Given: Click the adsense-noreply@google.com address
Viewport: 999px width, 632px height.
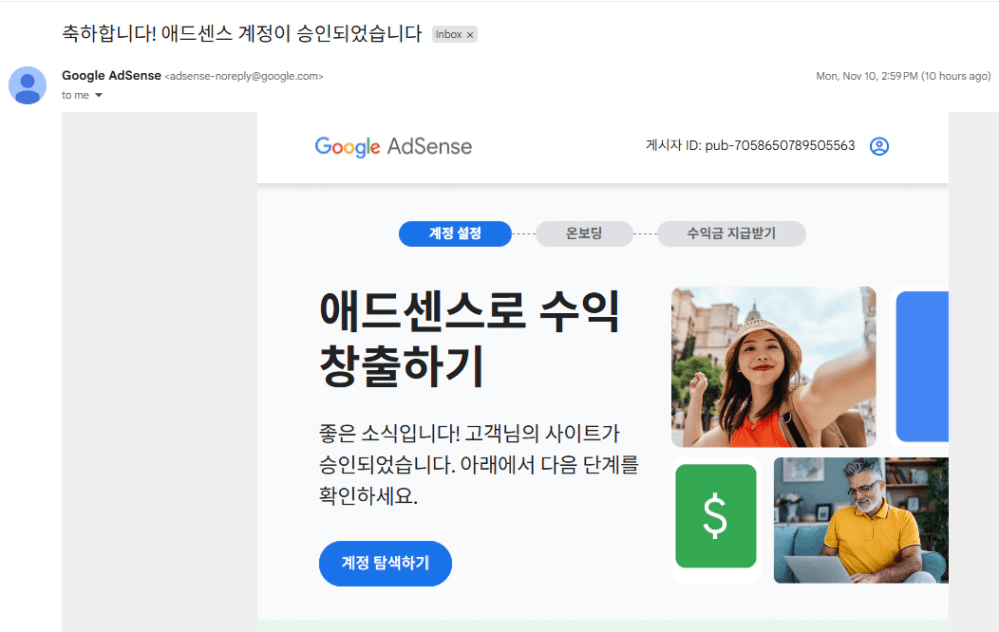Looking at the screenshot, I should tap(243, 76).
